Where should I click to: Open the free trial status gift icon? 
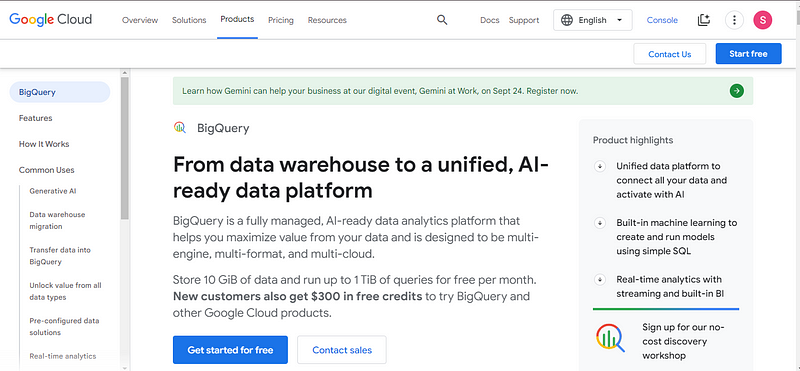[x=704, y=20]
